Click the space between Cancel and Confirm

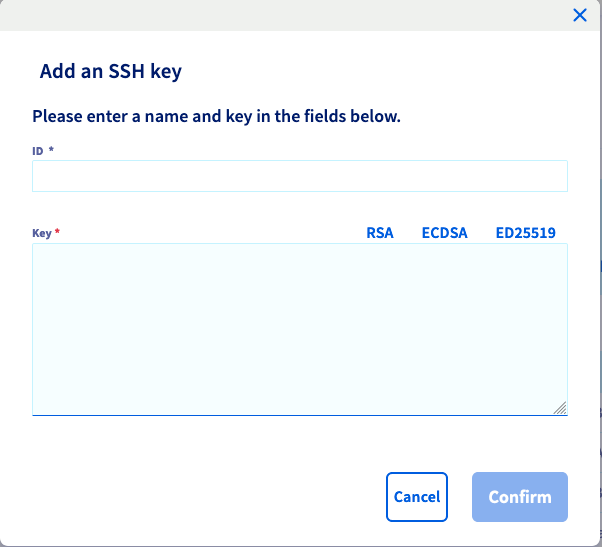pos(460,497)
